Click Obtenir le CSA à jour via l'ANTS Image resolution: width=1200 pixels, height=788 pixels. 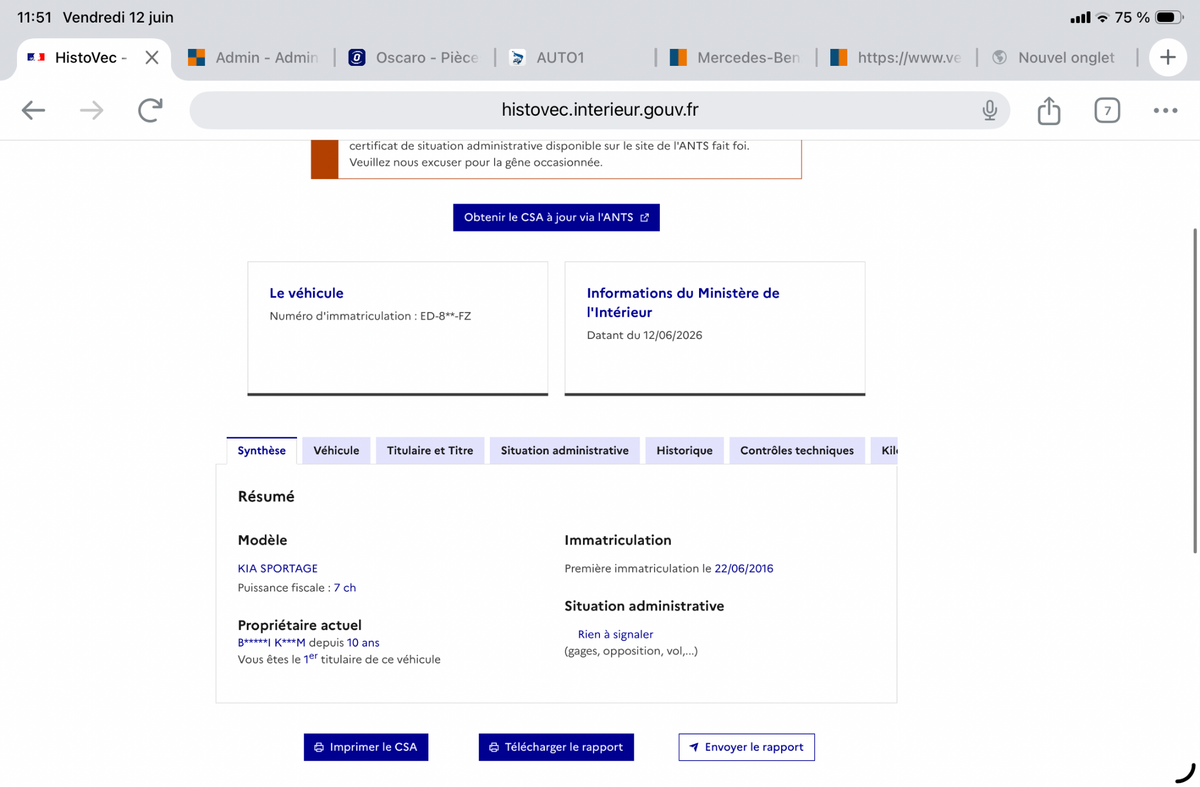point(556,217)
